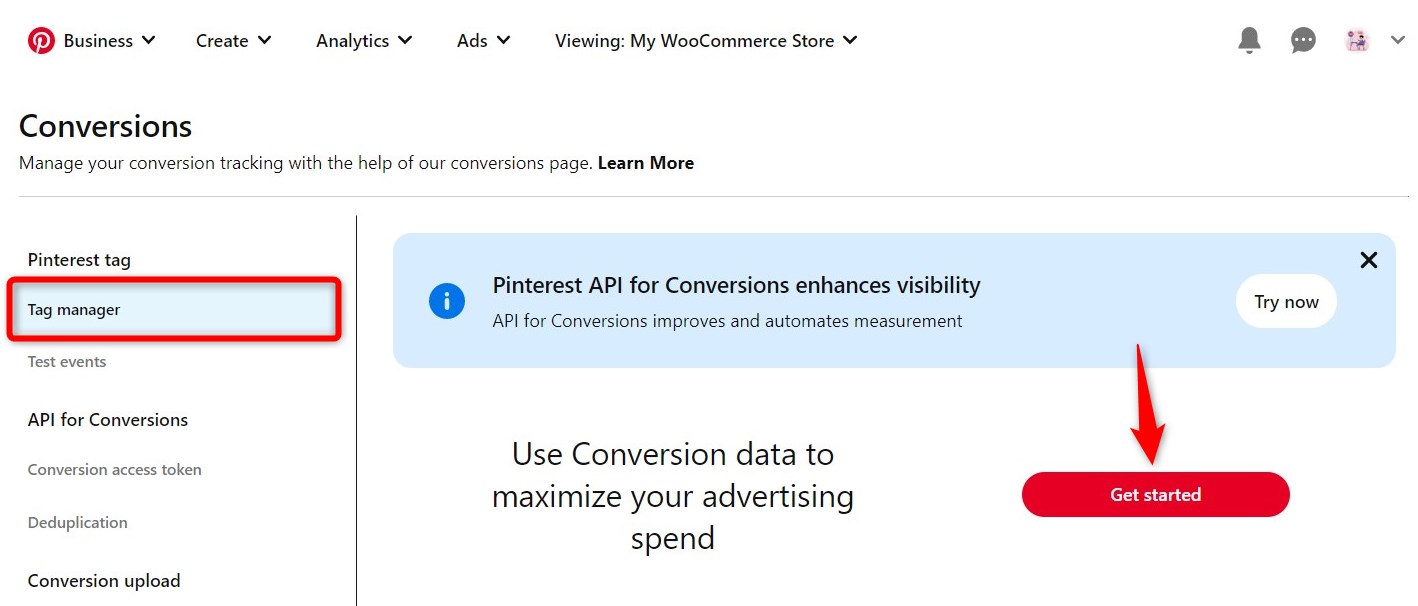
Task: Expand the Analytics dropdown
Action: (364, 40)
